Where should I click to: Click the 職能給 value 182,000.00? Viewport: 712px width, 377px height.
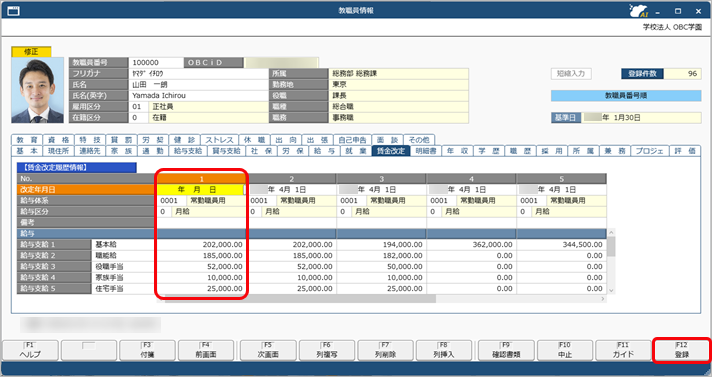click(x=381, y=255)
